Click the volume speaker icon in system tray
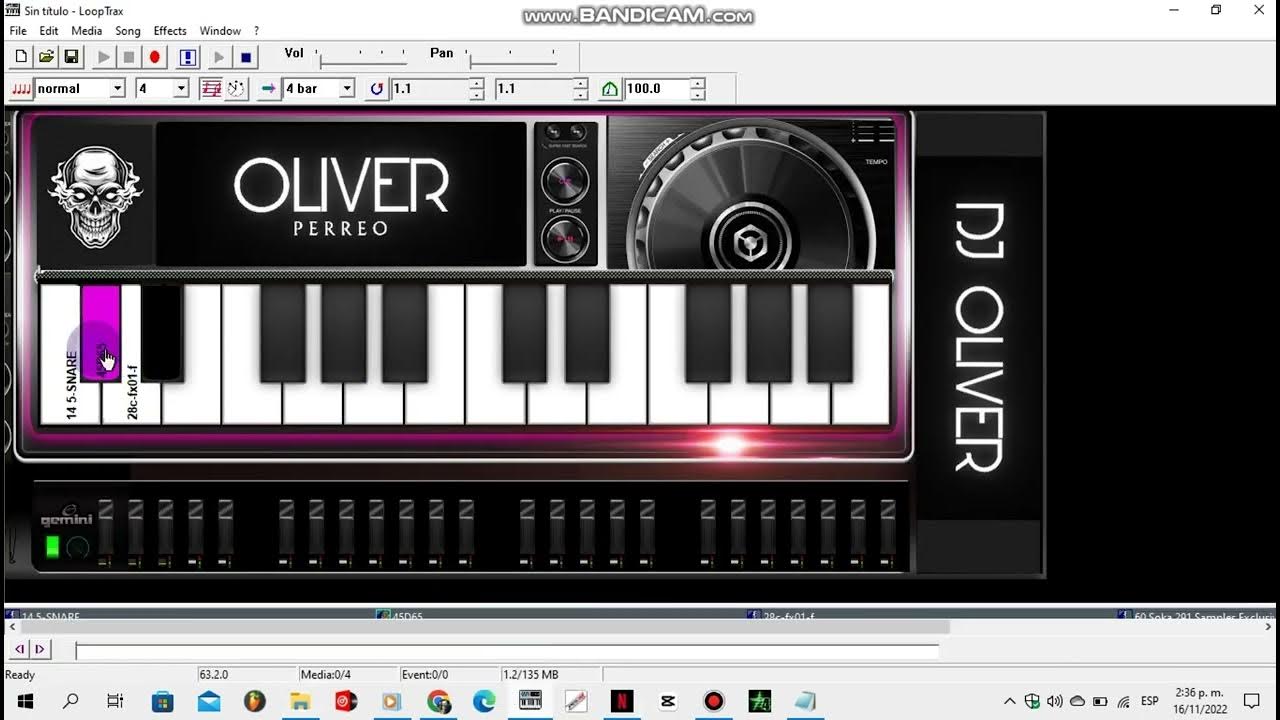1280x720 pixels. pos(1054,701)
